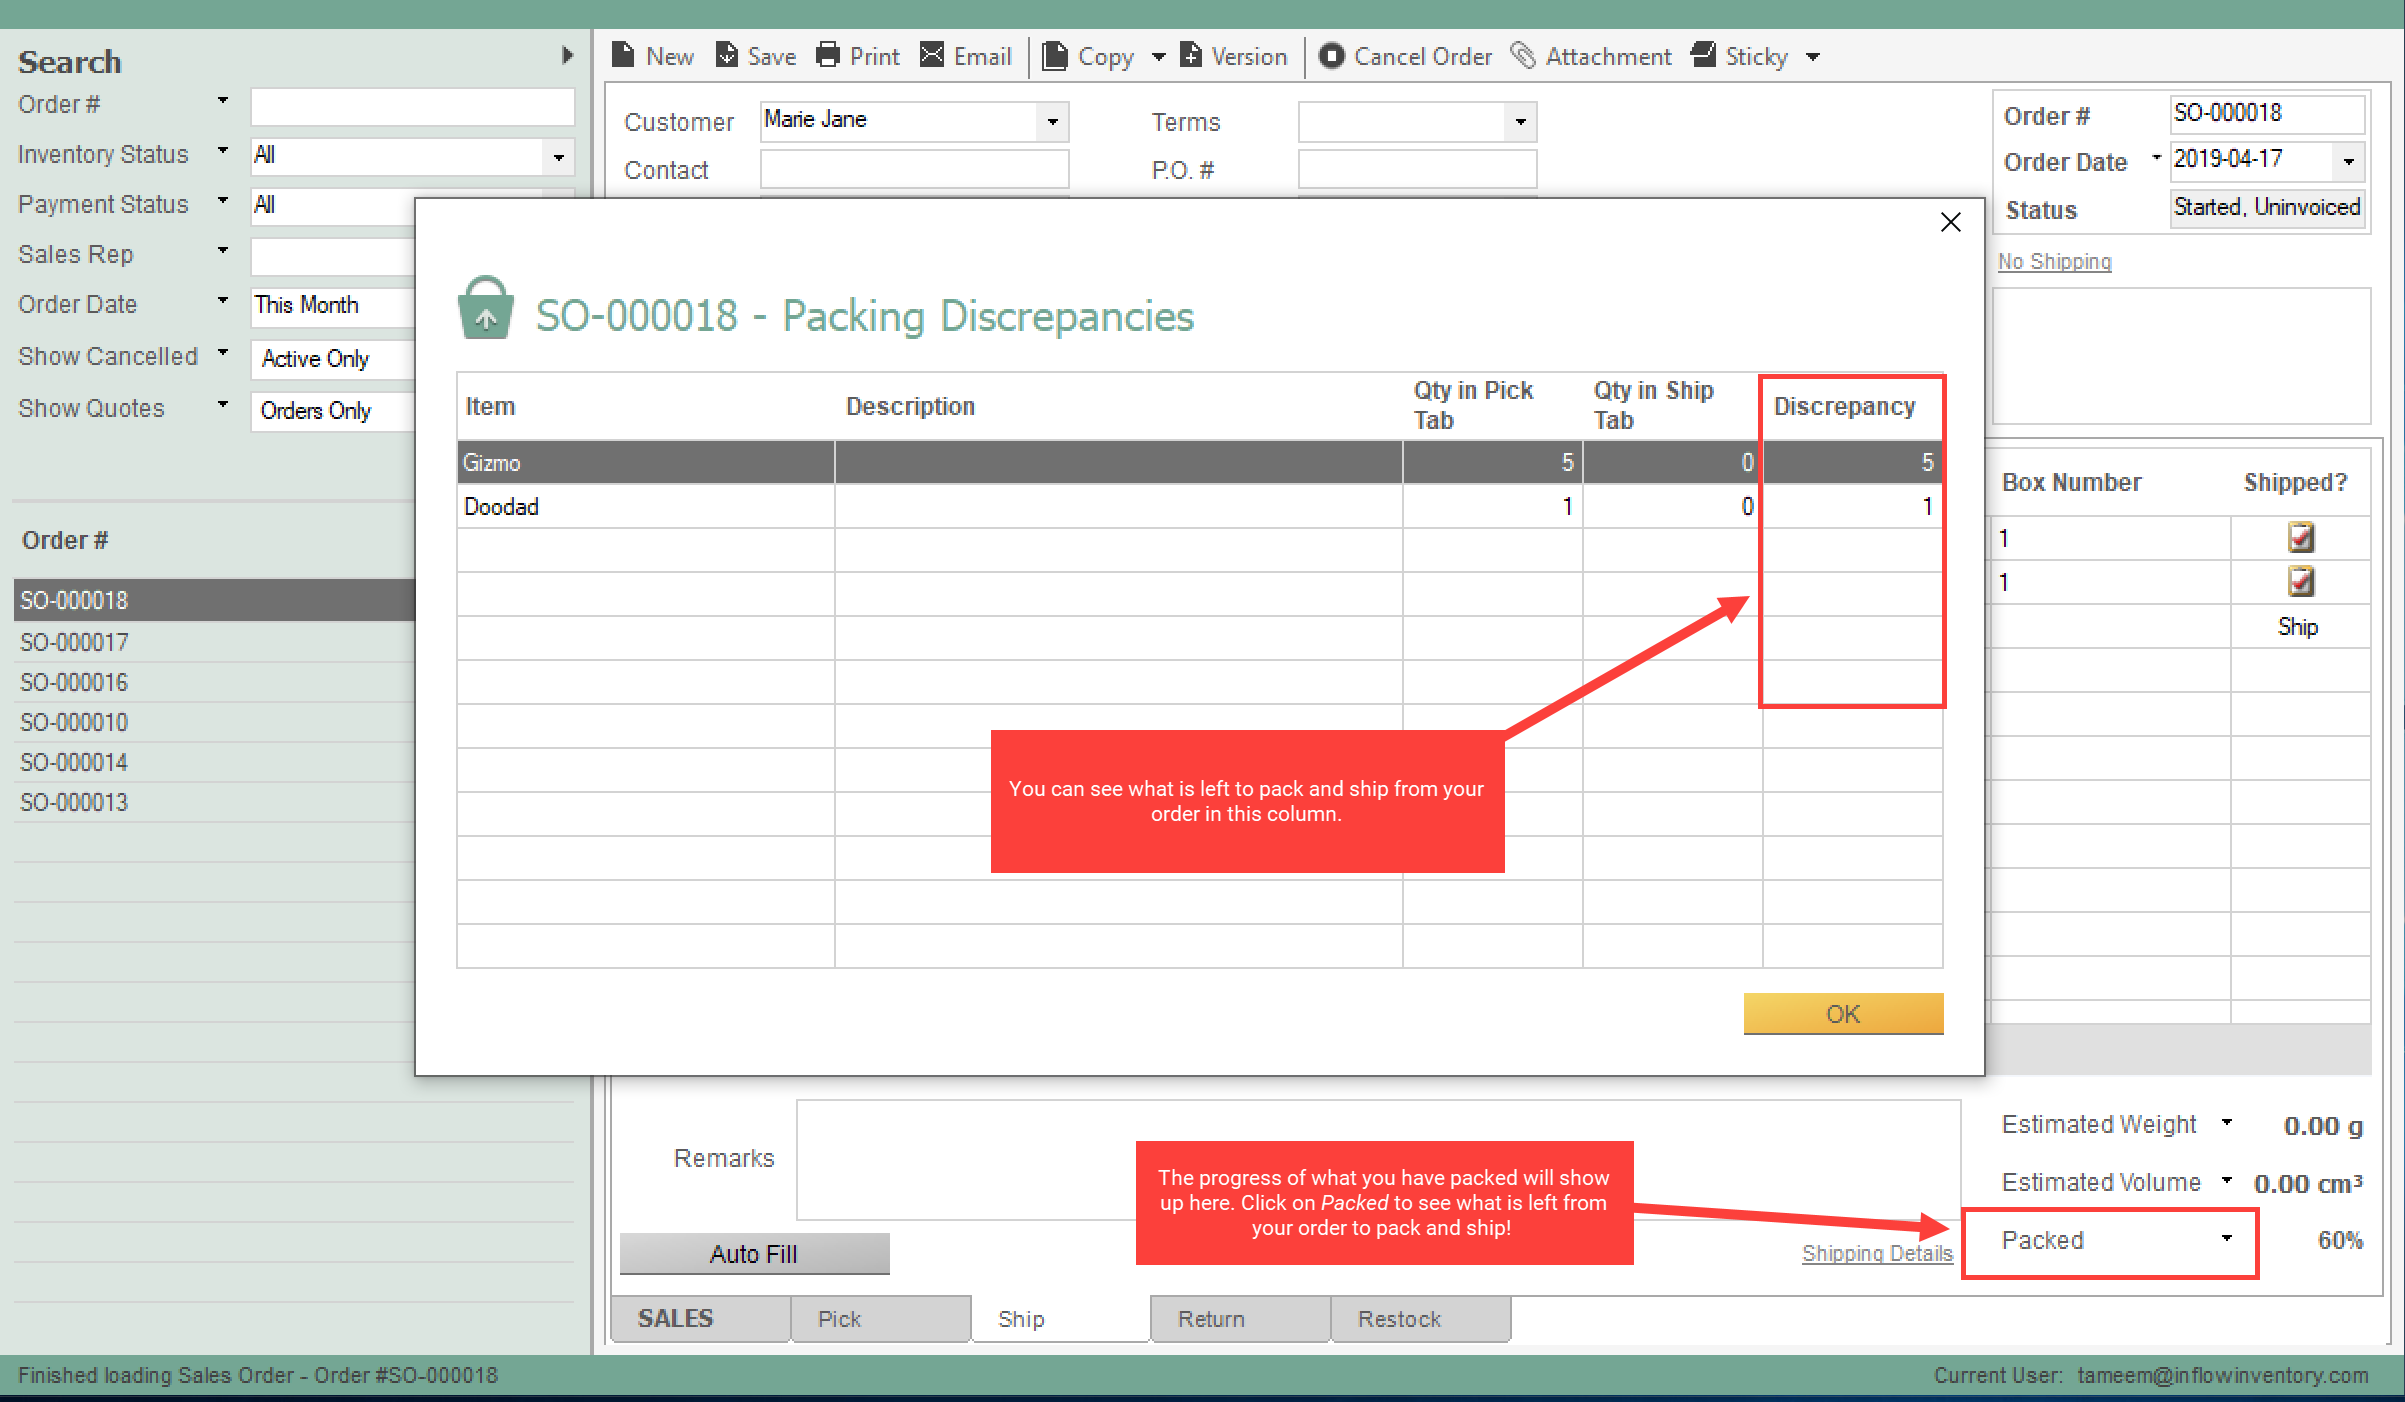Image resolution: width=2405 pixels, height=1402 pixels.
Task: Open the Packed progress dropdown
Action: (2227, 1240)
